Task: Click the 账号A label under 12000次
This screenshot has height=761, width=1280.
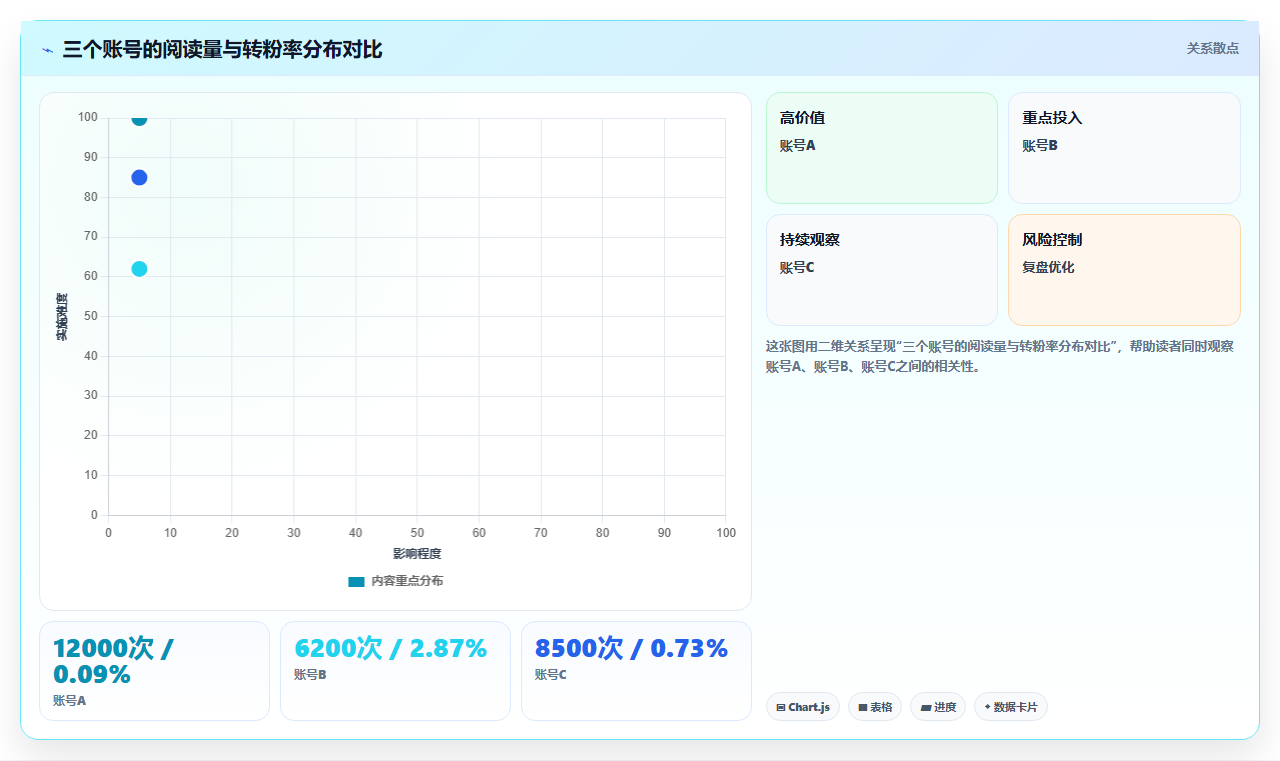Action: (69, 701)
